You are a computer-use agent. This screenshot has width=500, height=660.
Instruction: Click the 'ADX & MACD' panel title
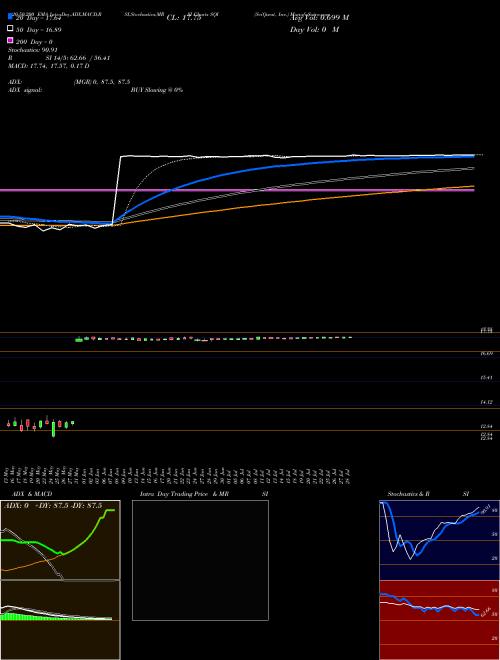click(30, 494)
